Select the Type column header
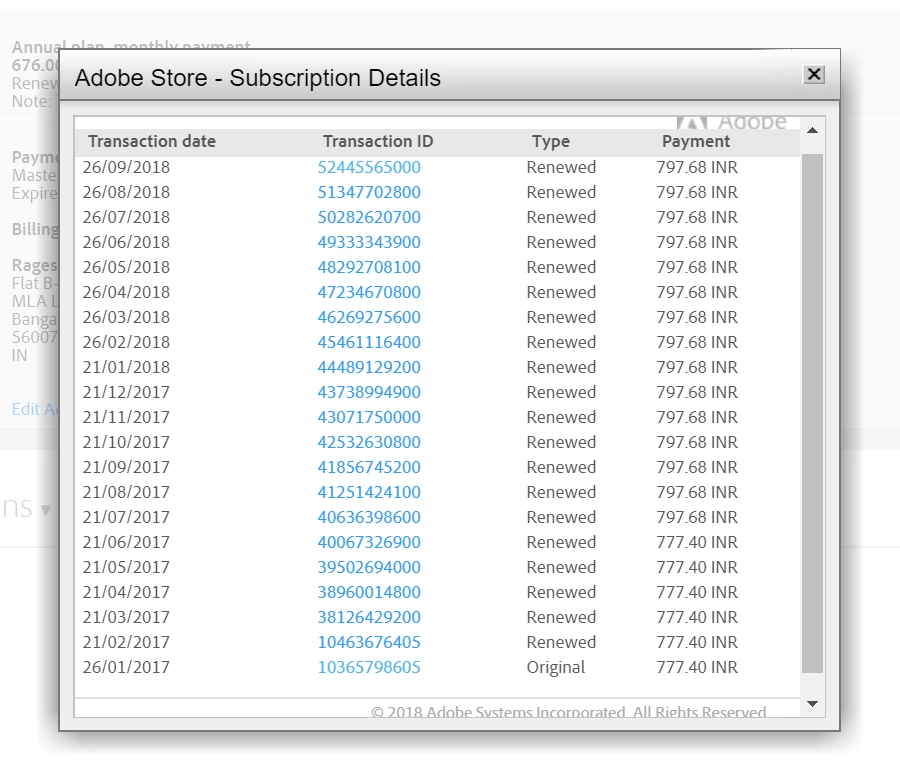Image resolution: width=900 pixels, height=777 pixels. (551, 141)
